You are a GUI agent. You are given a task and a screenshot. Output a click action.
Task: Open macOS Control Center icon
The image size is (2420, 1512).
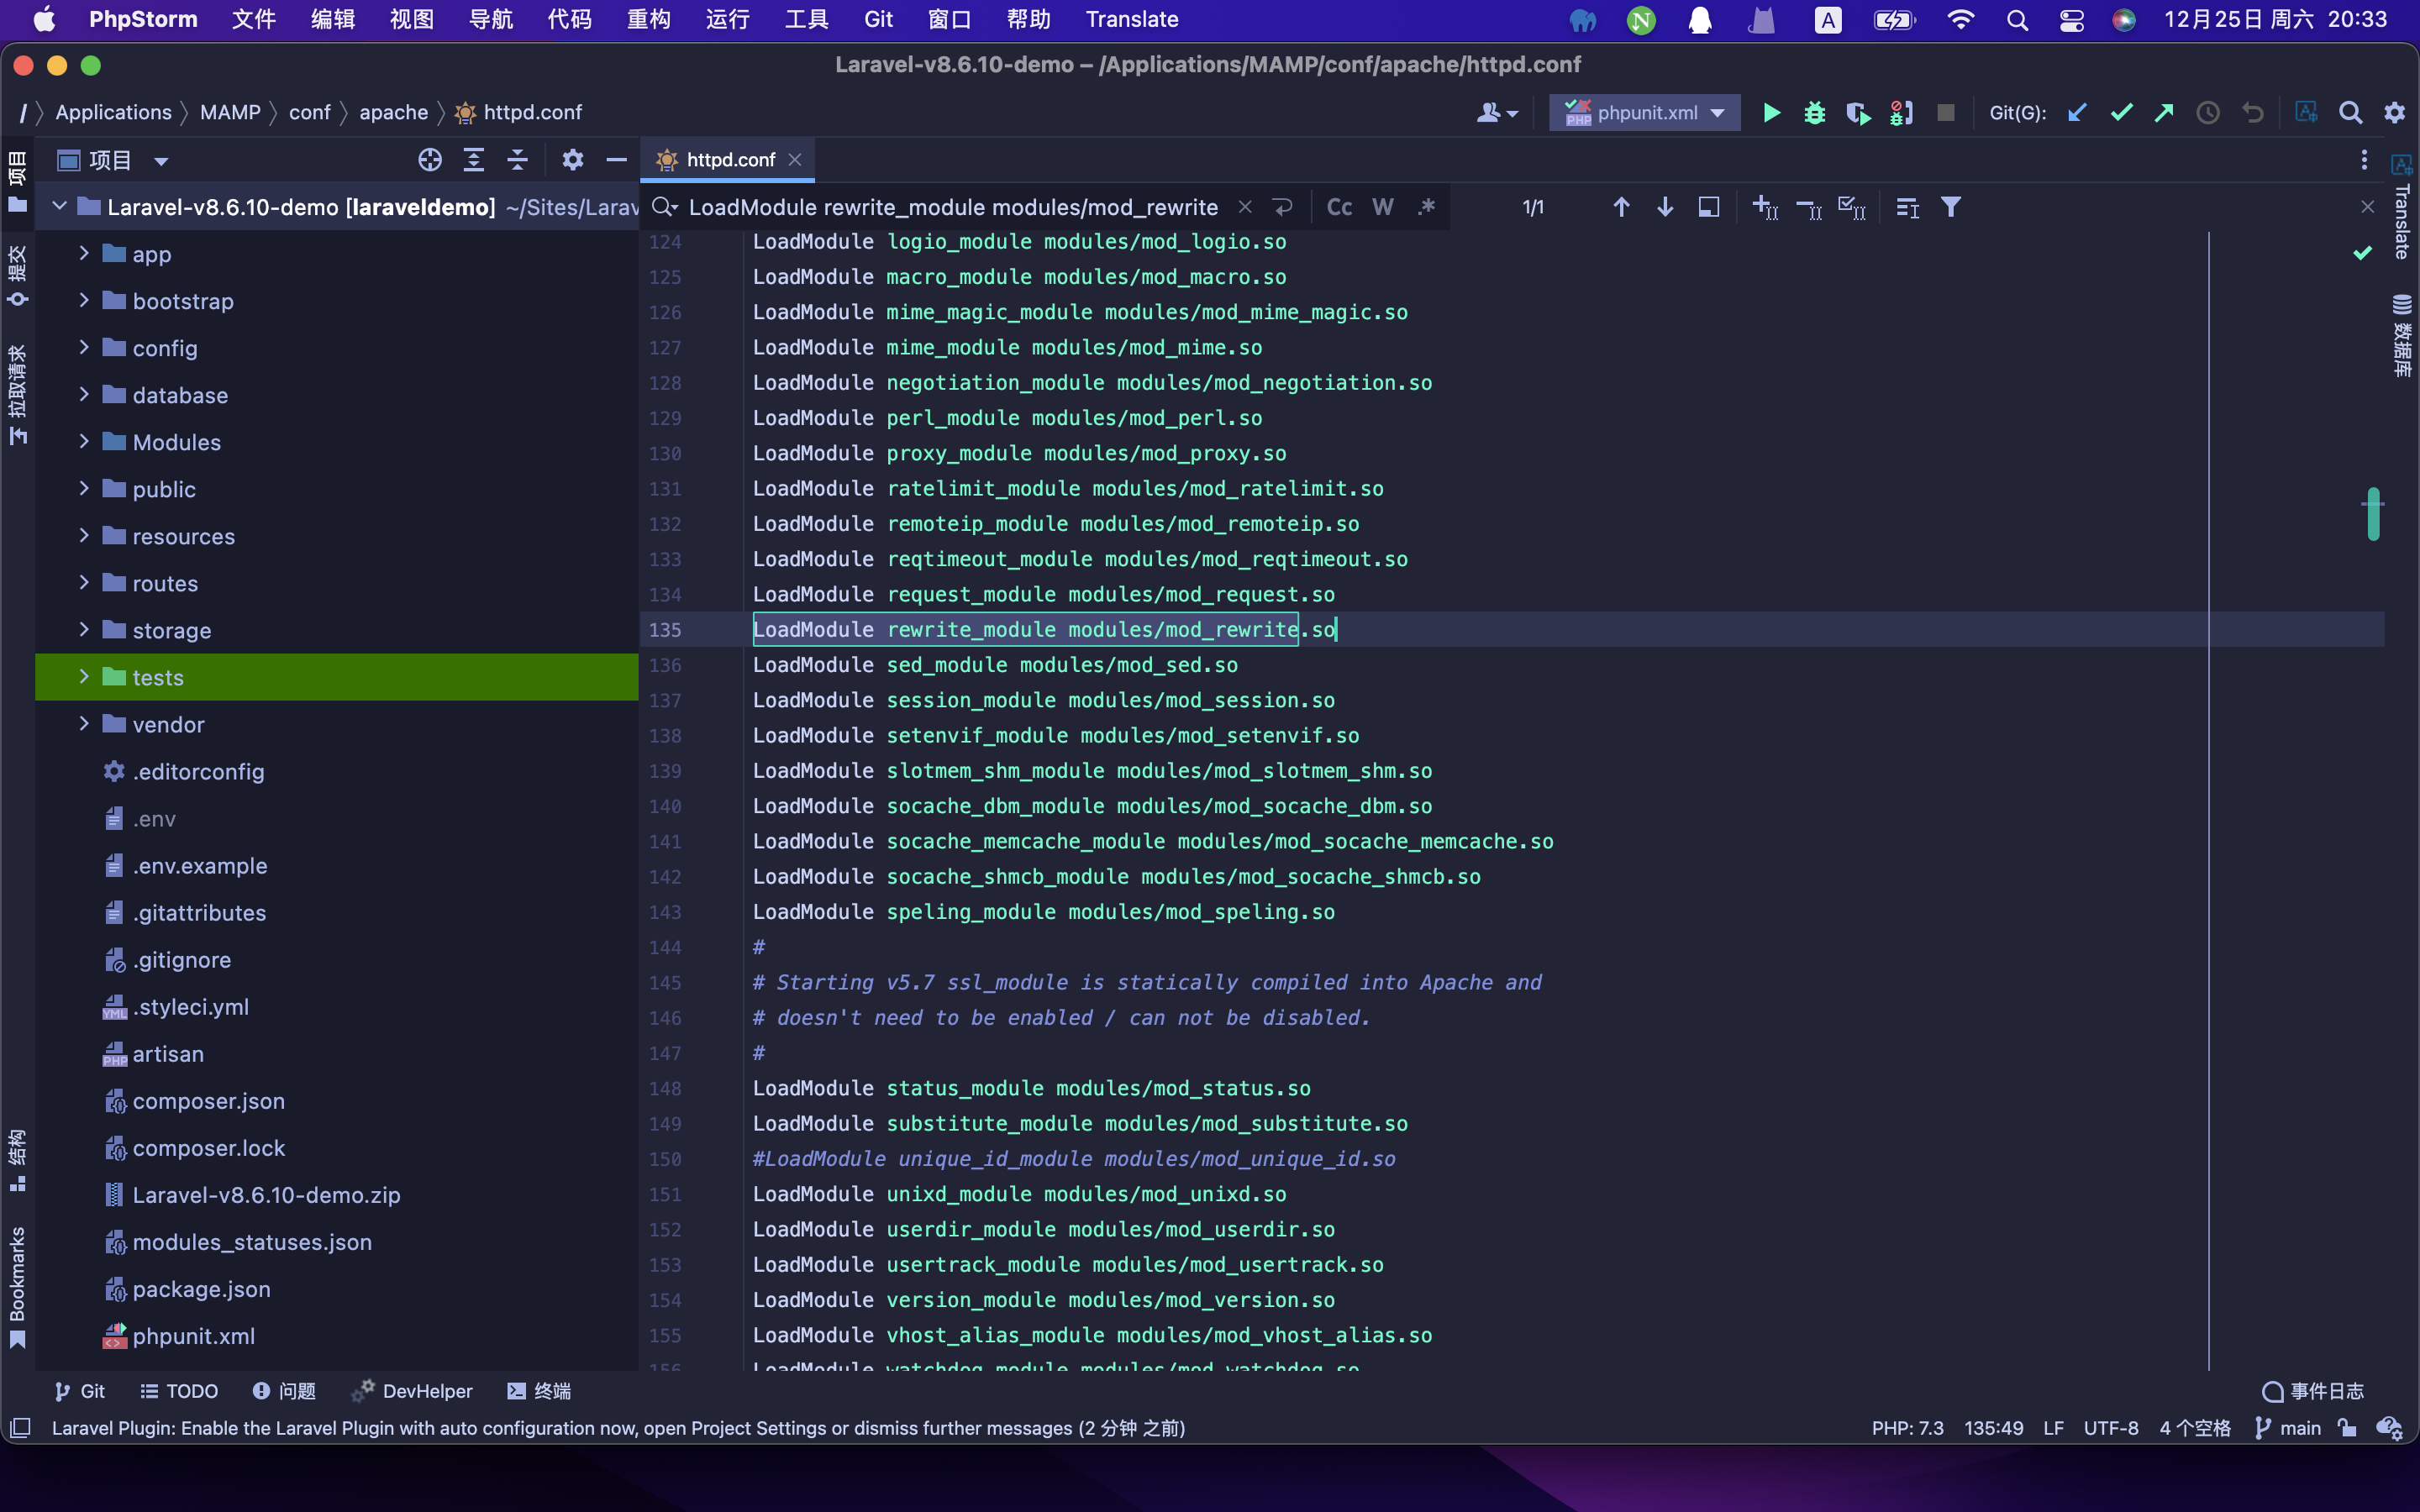[x=2072, y=20]
